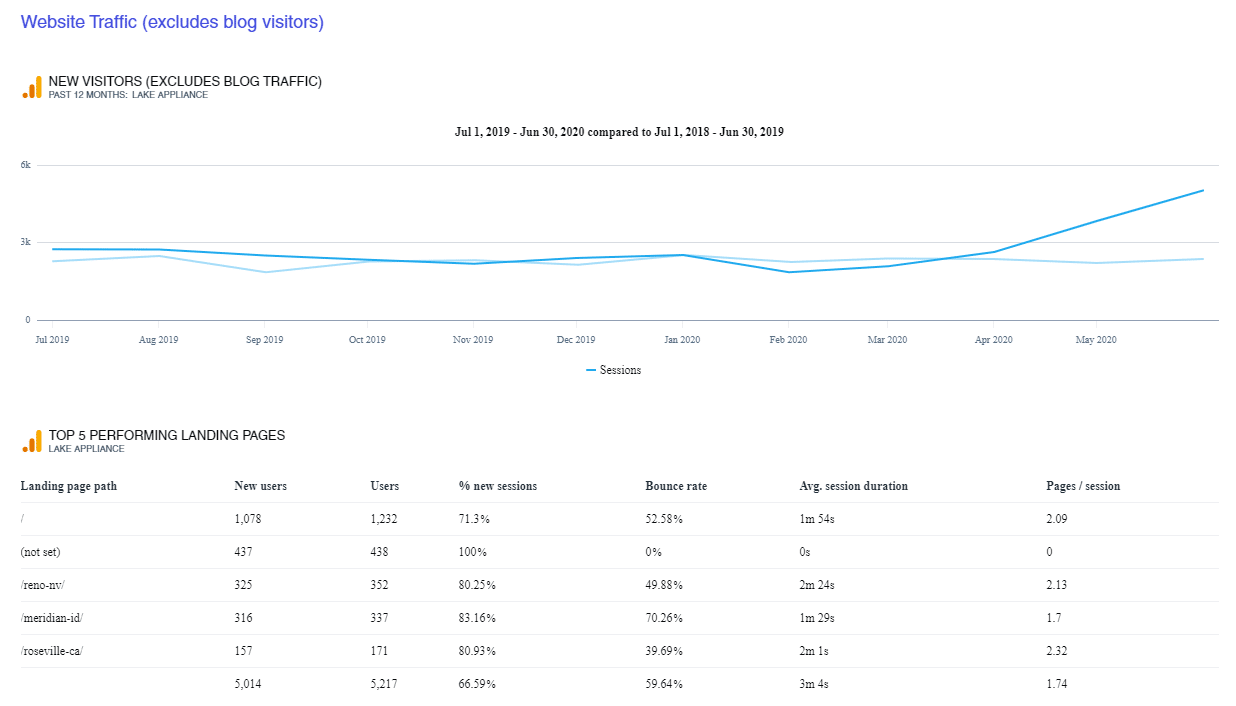Click the Analytics icon next to TOP 5 PERFORMING LANDING PAGES
1236x706 pixels.
[x=31, y=440]
